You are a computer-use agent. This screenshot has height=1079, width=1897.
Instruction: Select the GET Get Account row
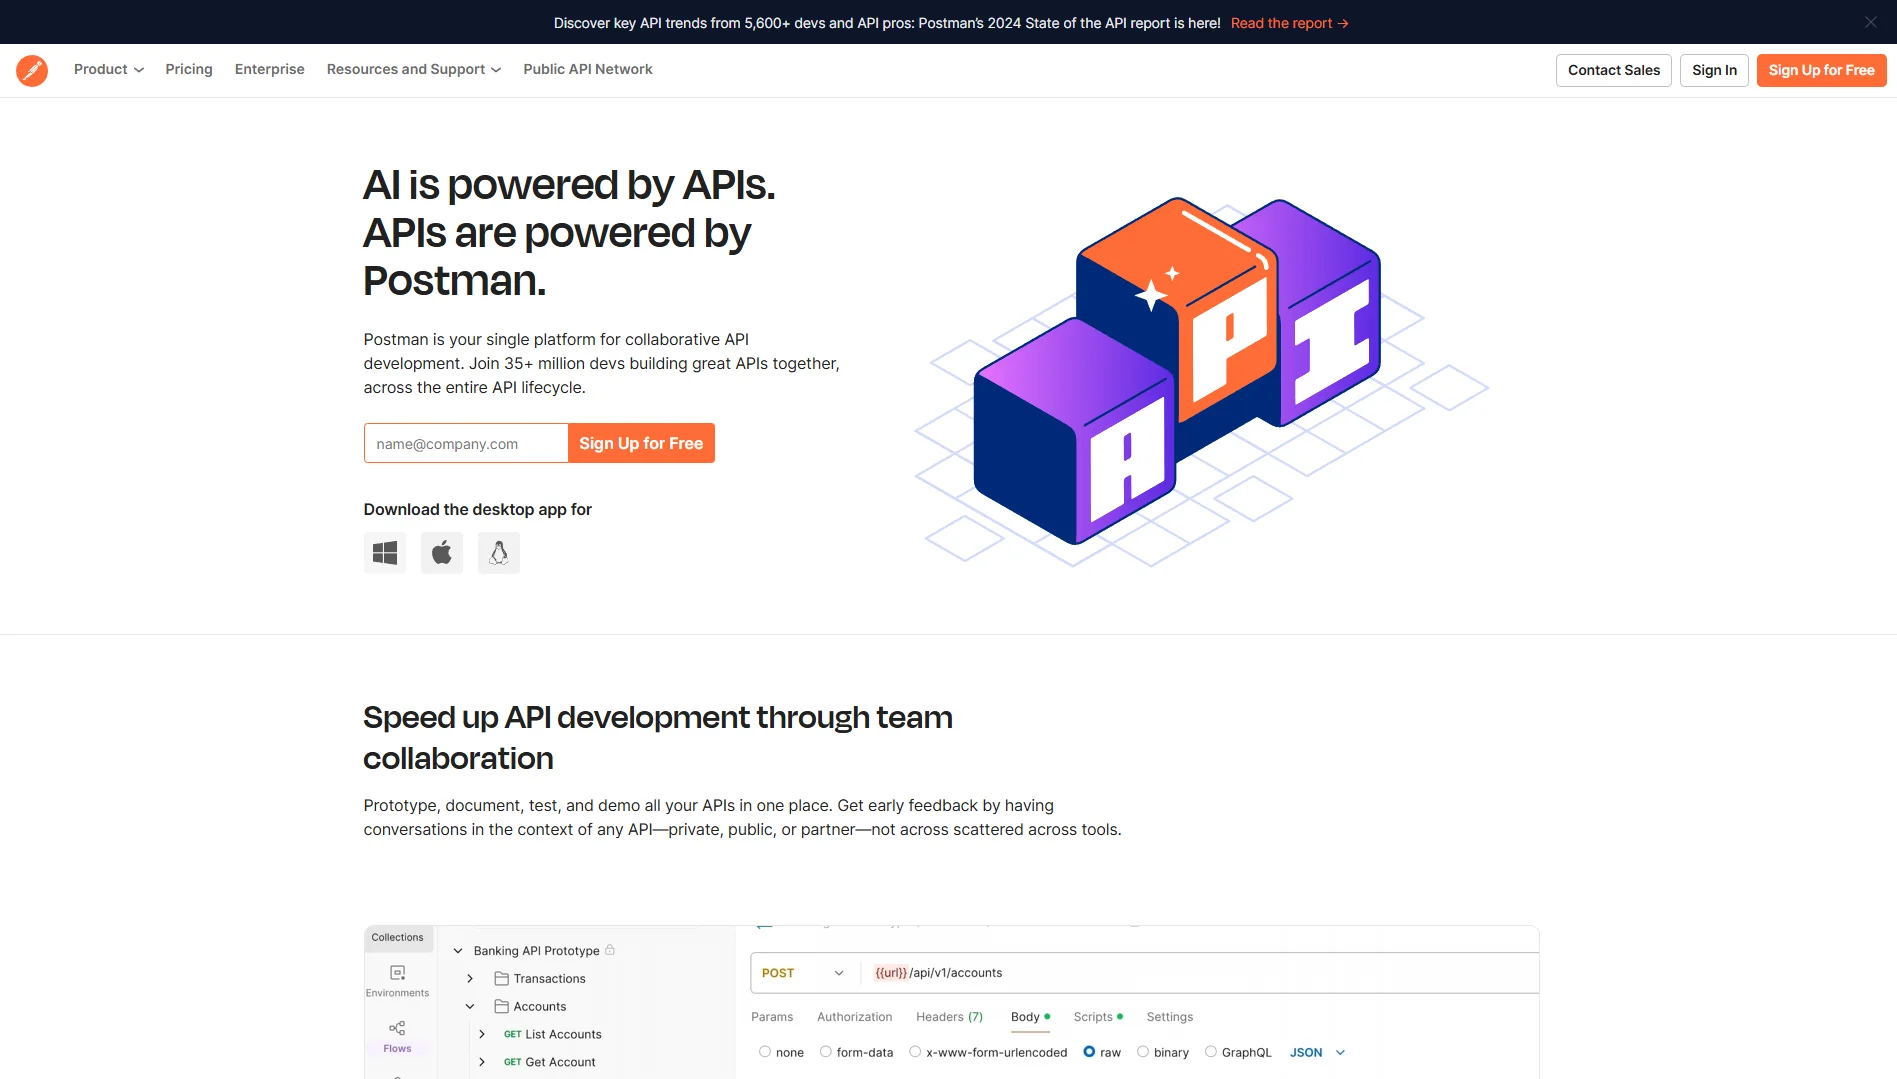(550, 1062)
